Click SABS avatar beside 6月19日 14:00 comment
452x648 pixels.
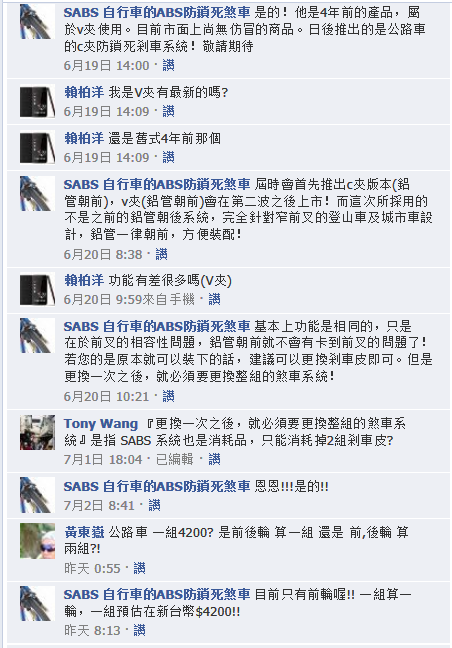tap(37, 21)
